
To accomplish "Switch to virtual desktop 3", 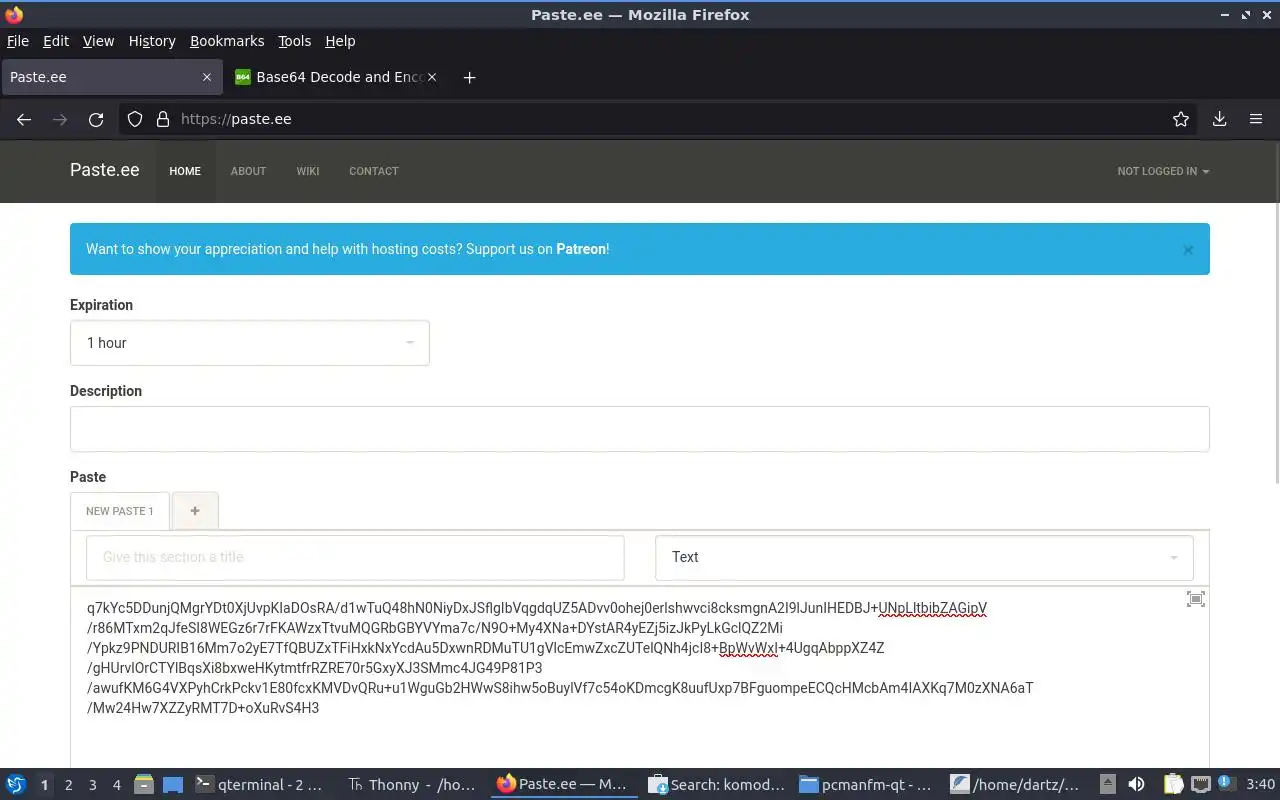I will [92, 785].
